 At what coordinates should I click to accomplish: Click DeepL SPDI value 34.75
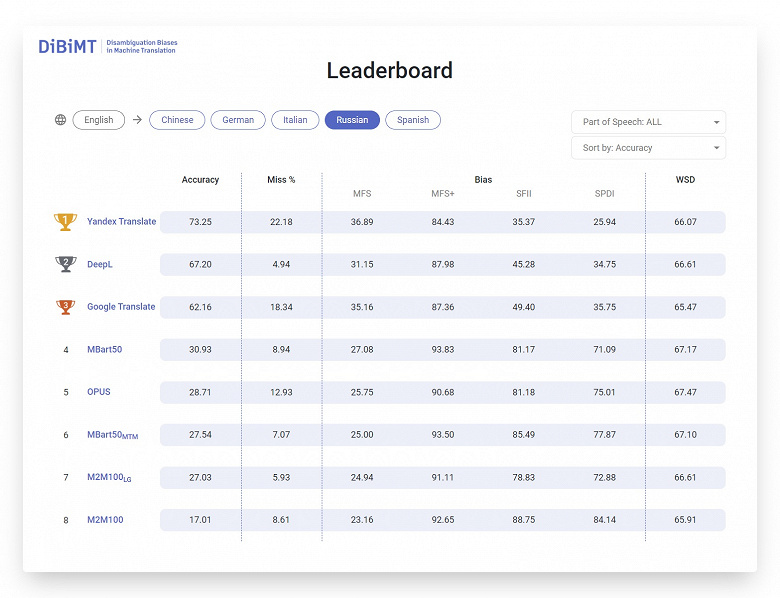coord(604,264)
